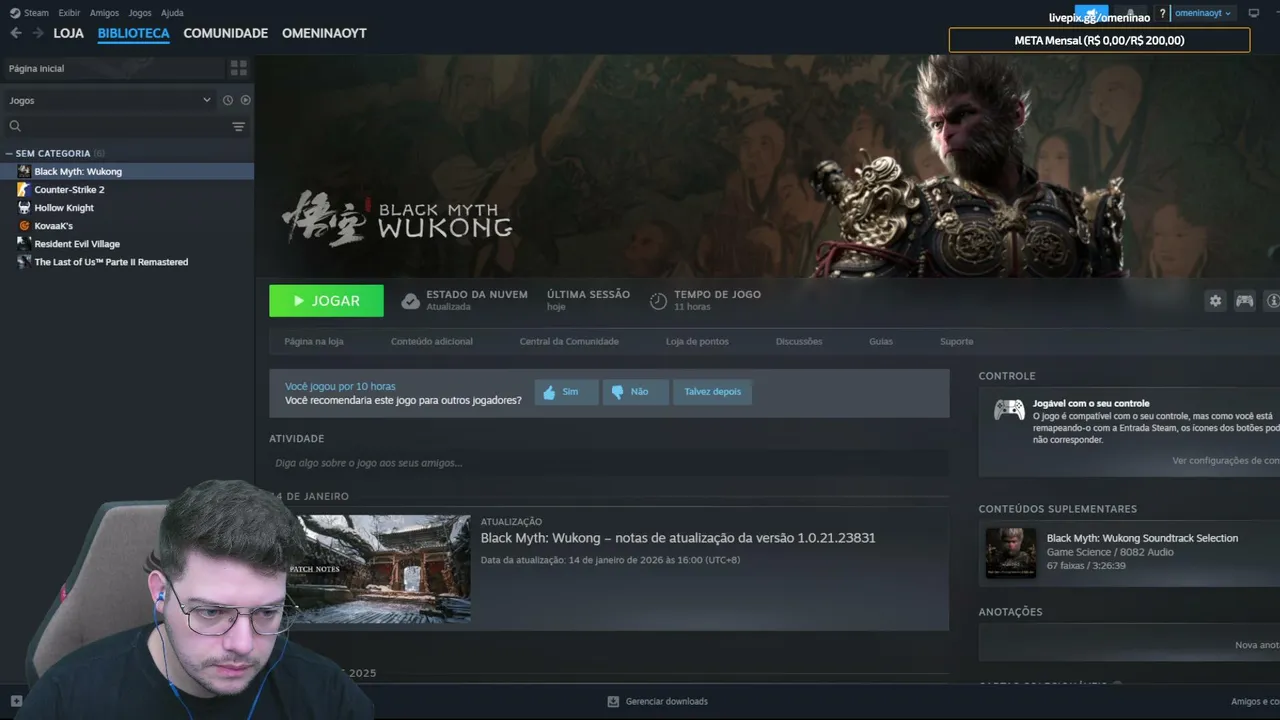This screenshot has height=720, width=1280.
Task: Click the cloud status icon
Action: pos(410,301)
